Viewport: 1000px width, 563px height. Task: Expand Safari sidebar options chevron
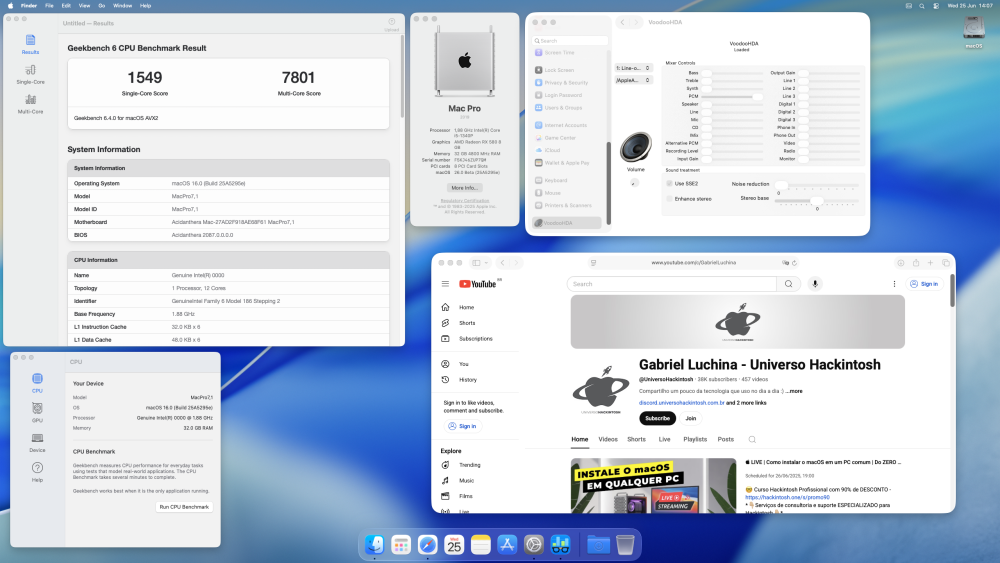pos(487,263)
